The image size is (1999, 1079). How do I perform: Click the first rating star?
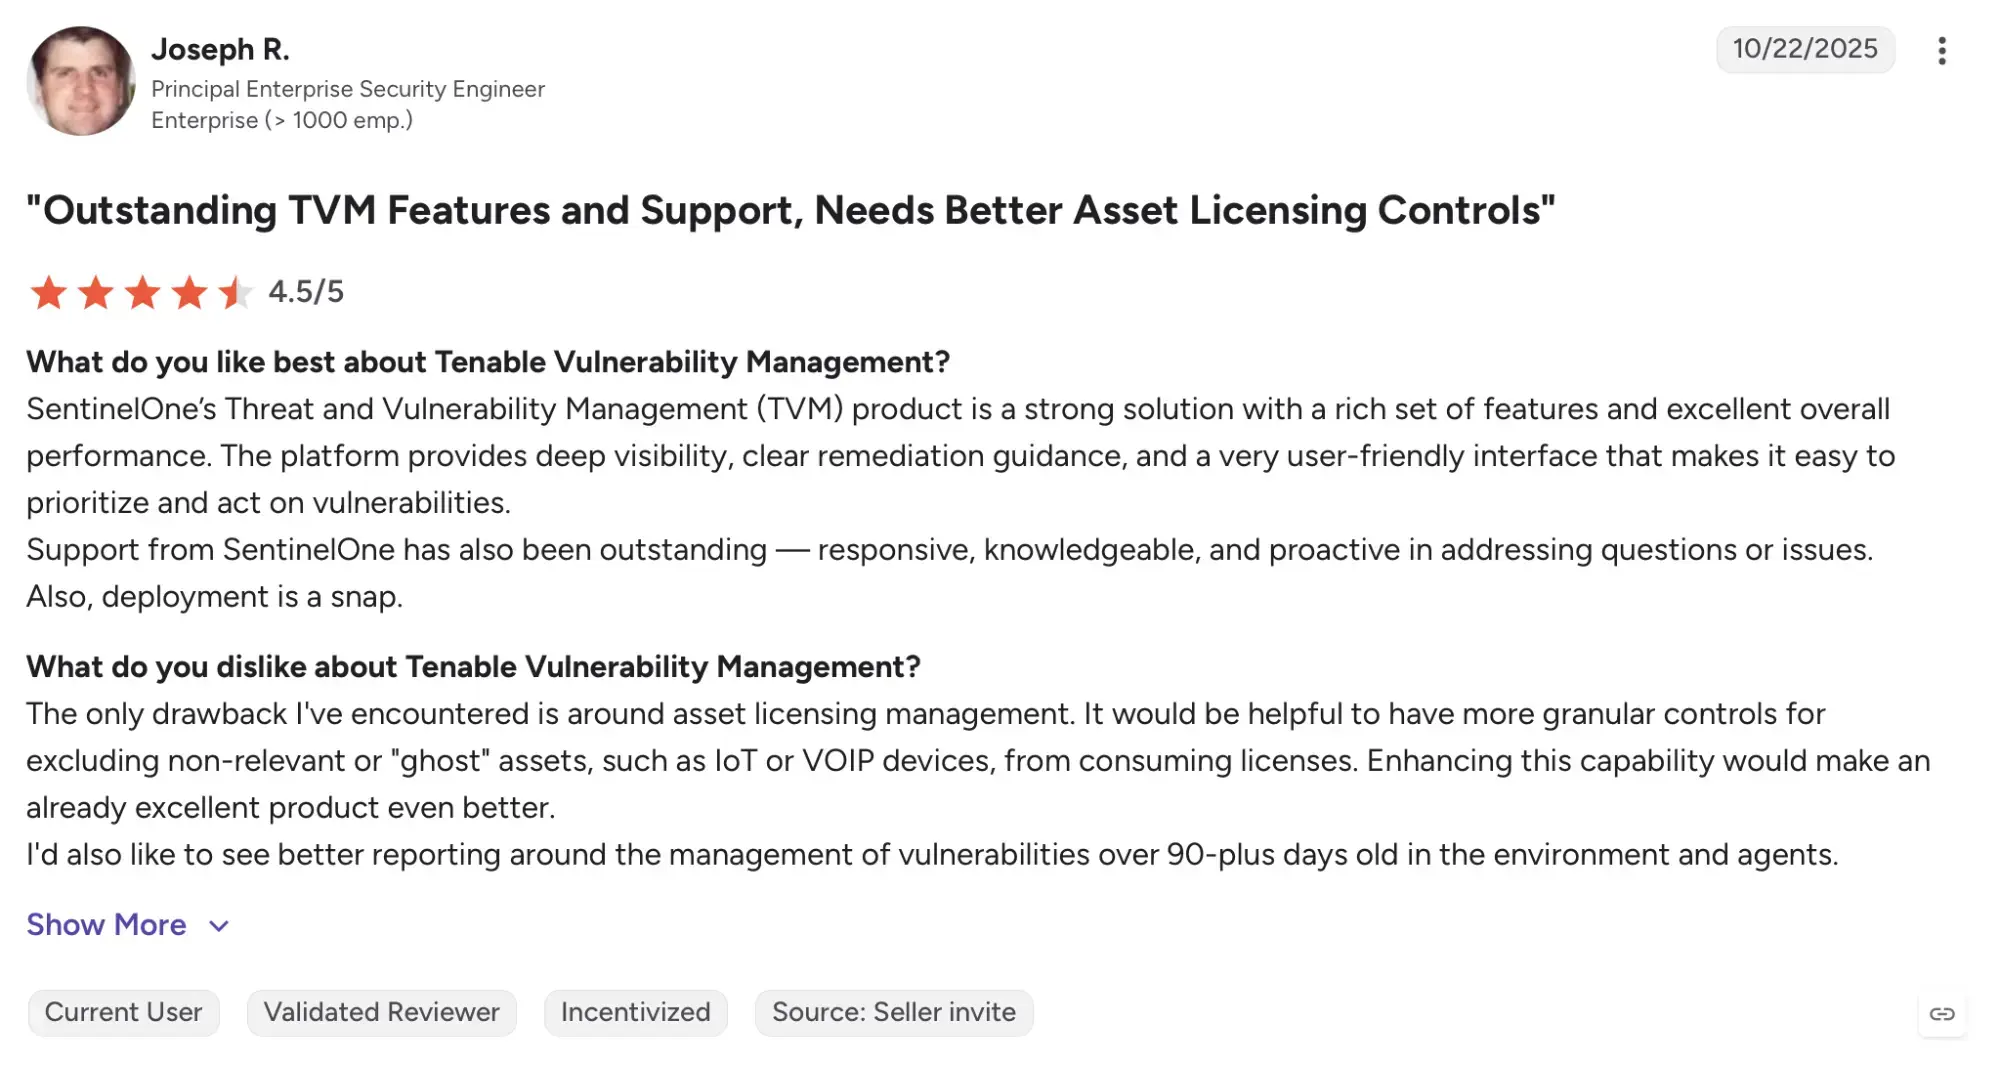tap(48, 293)
